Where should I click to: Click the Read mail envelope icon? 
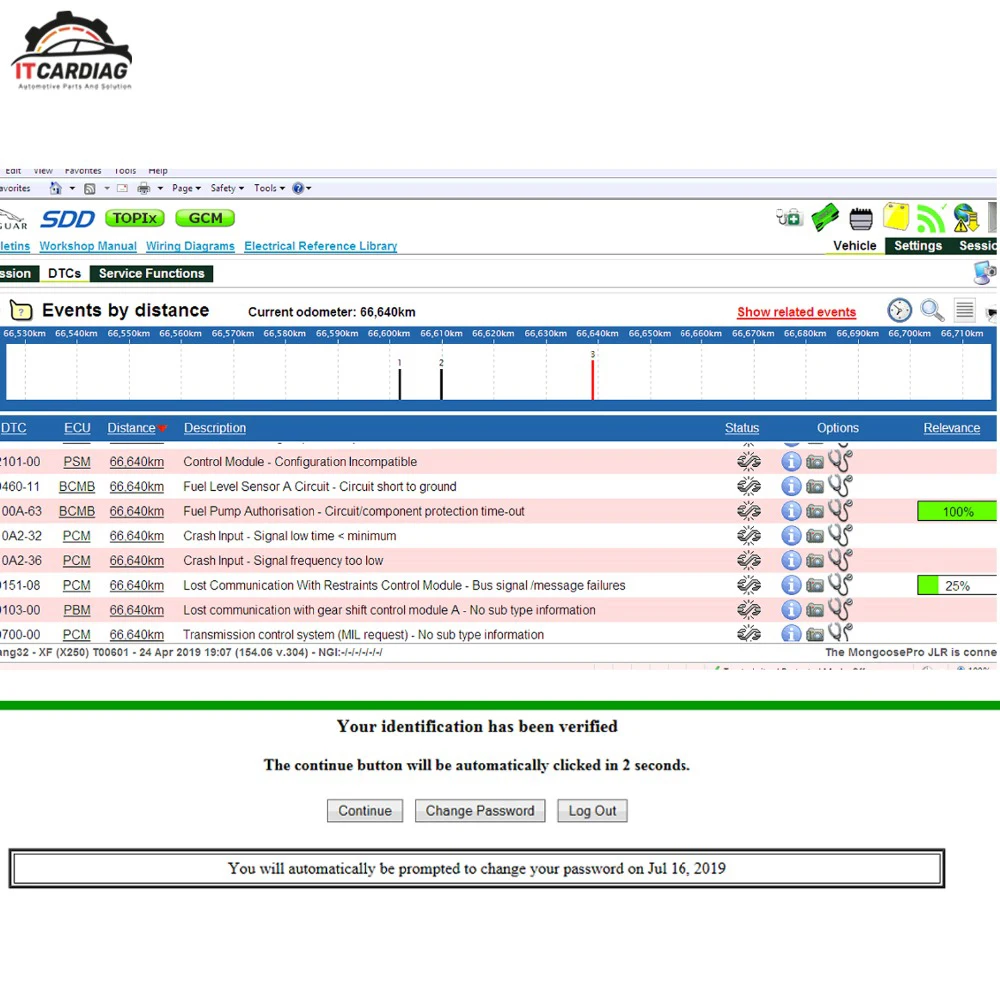[x=122, y=188]
